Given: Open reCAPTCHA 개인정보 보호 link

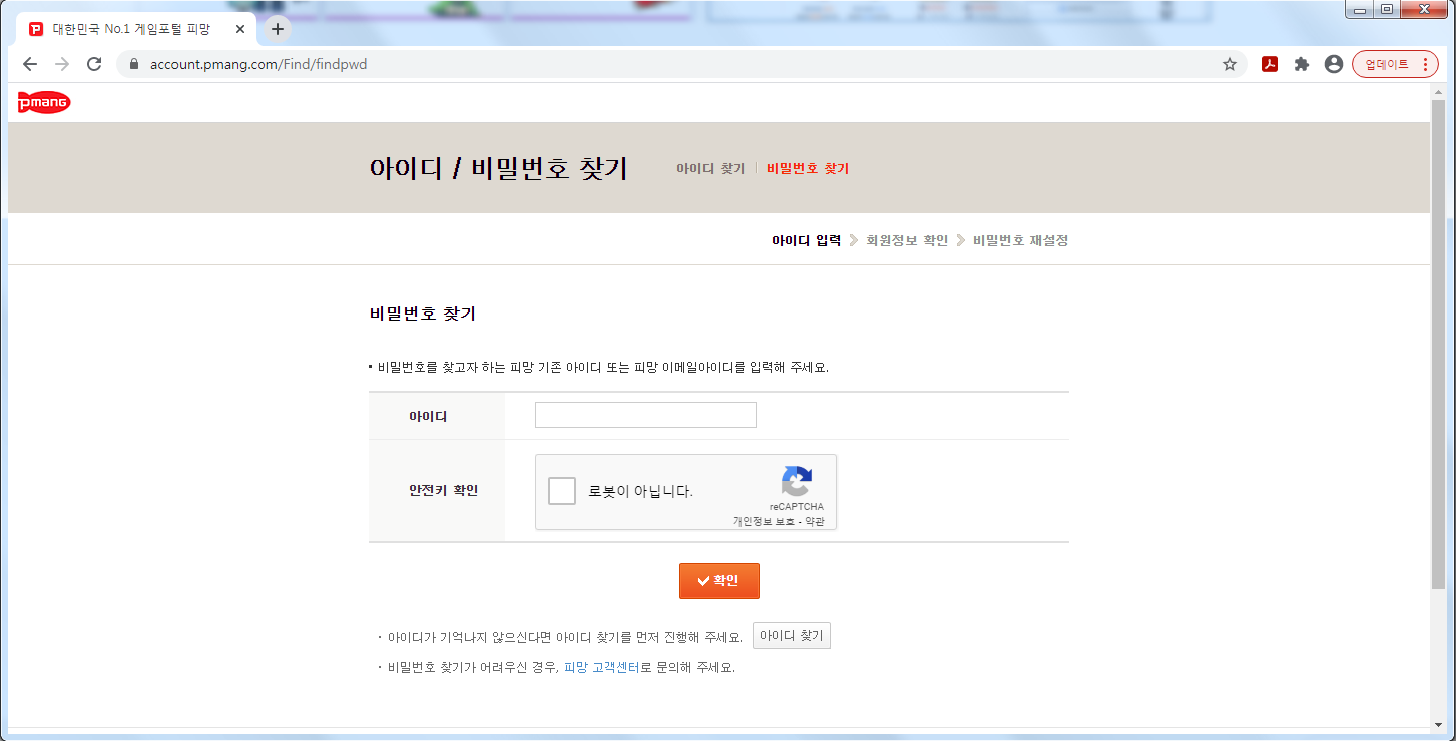Looking at the screenshot, I should tap(764, 522).
